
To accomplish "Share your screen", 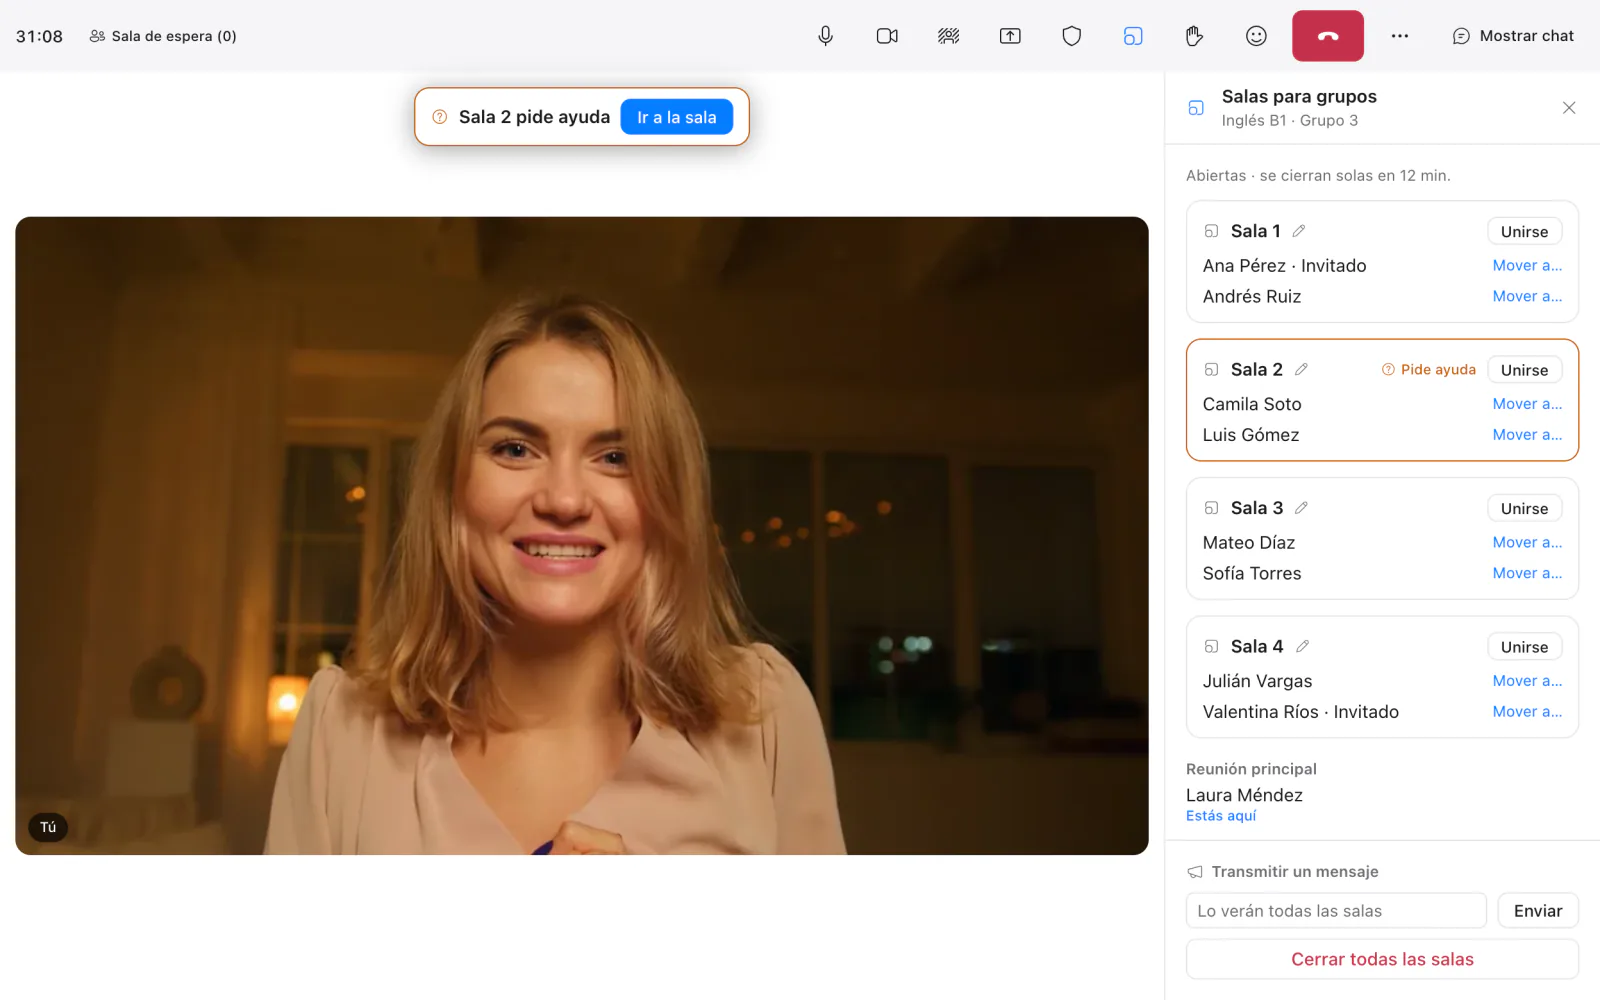I will pos(1010,36).
